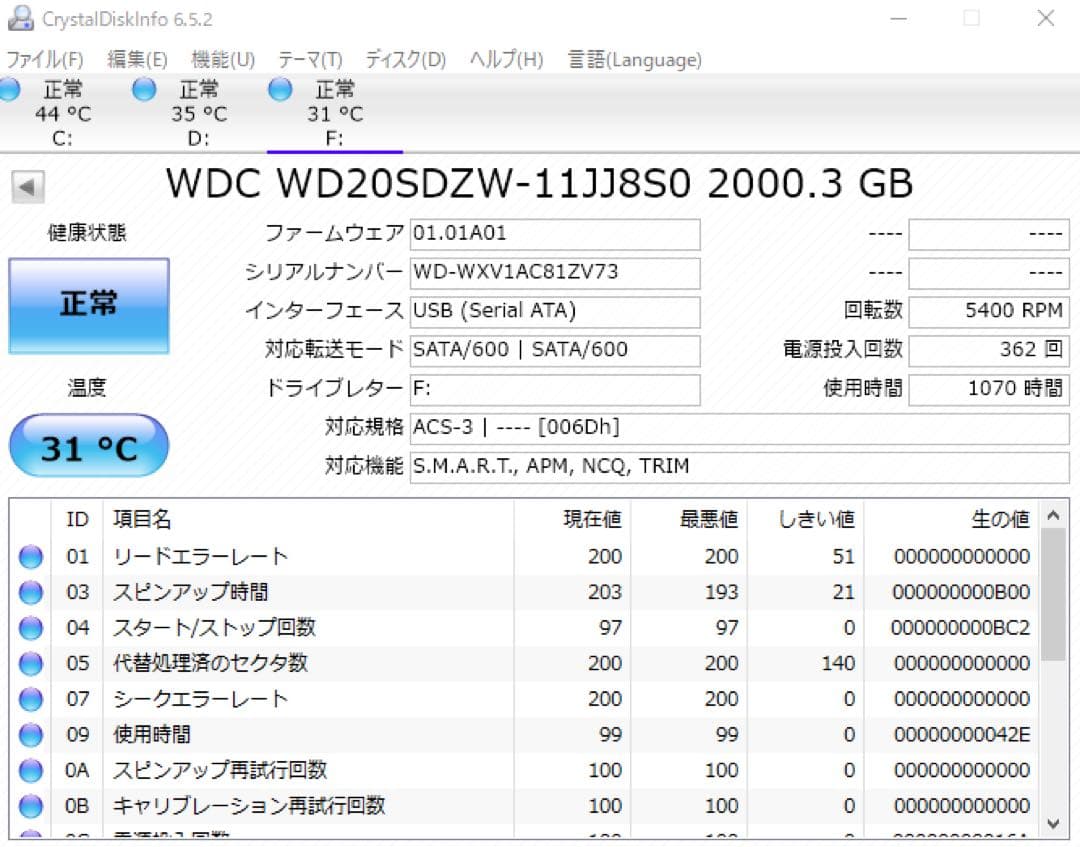Click blue status dot beside シークエラーレート
The height and width of the screenshot is (847, 1080).
click(30, 699)
